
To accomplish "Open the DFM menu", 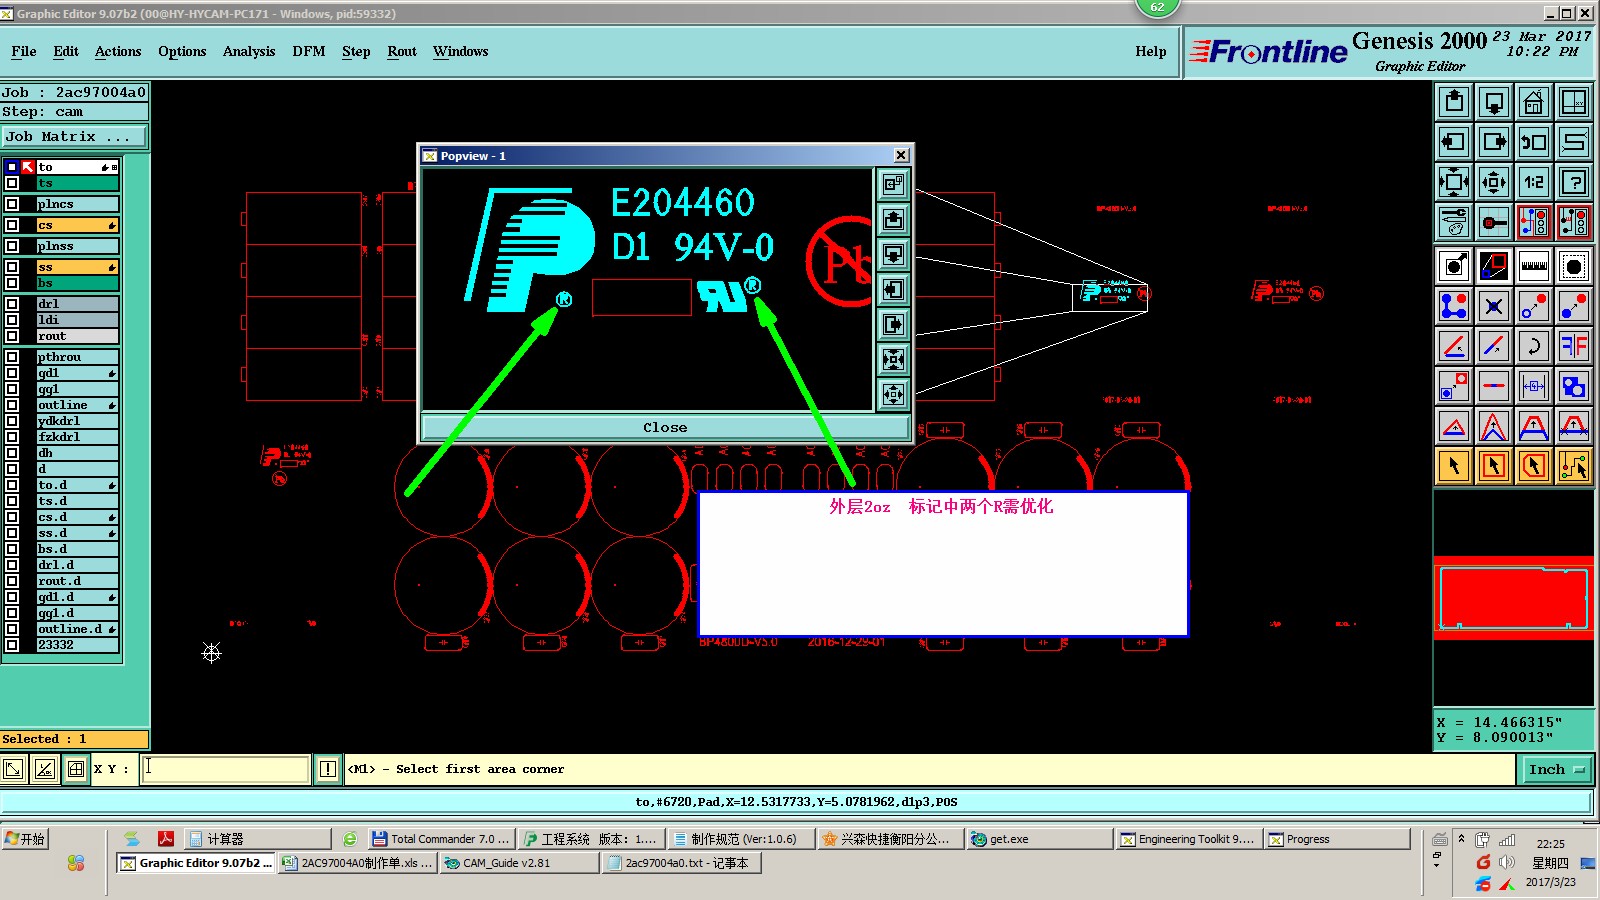I will tap(309, 51).
